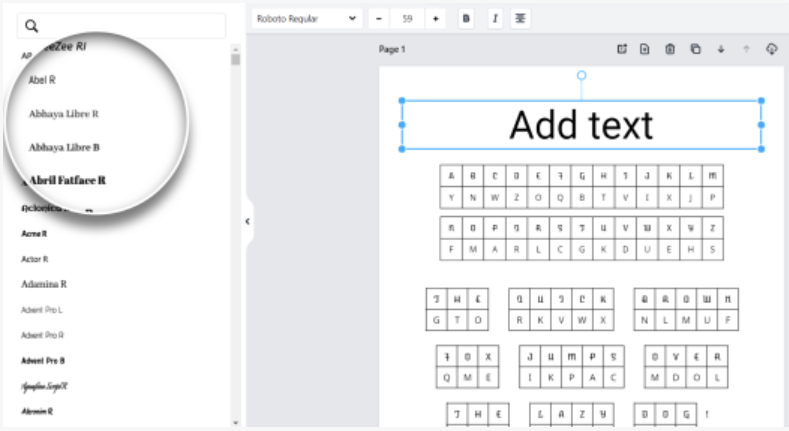Open the Roboto Regular font dropdown
This screenshot has height=431, width=789.
306,19
